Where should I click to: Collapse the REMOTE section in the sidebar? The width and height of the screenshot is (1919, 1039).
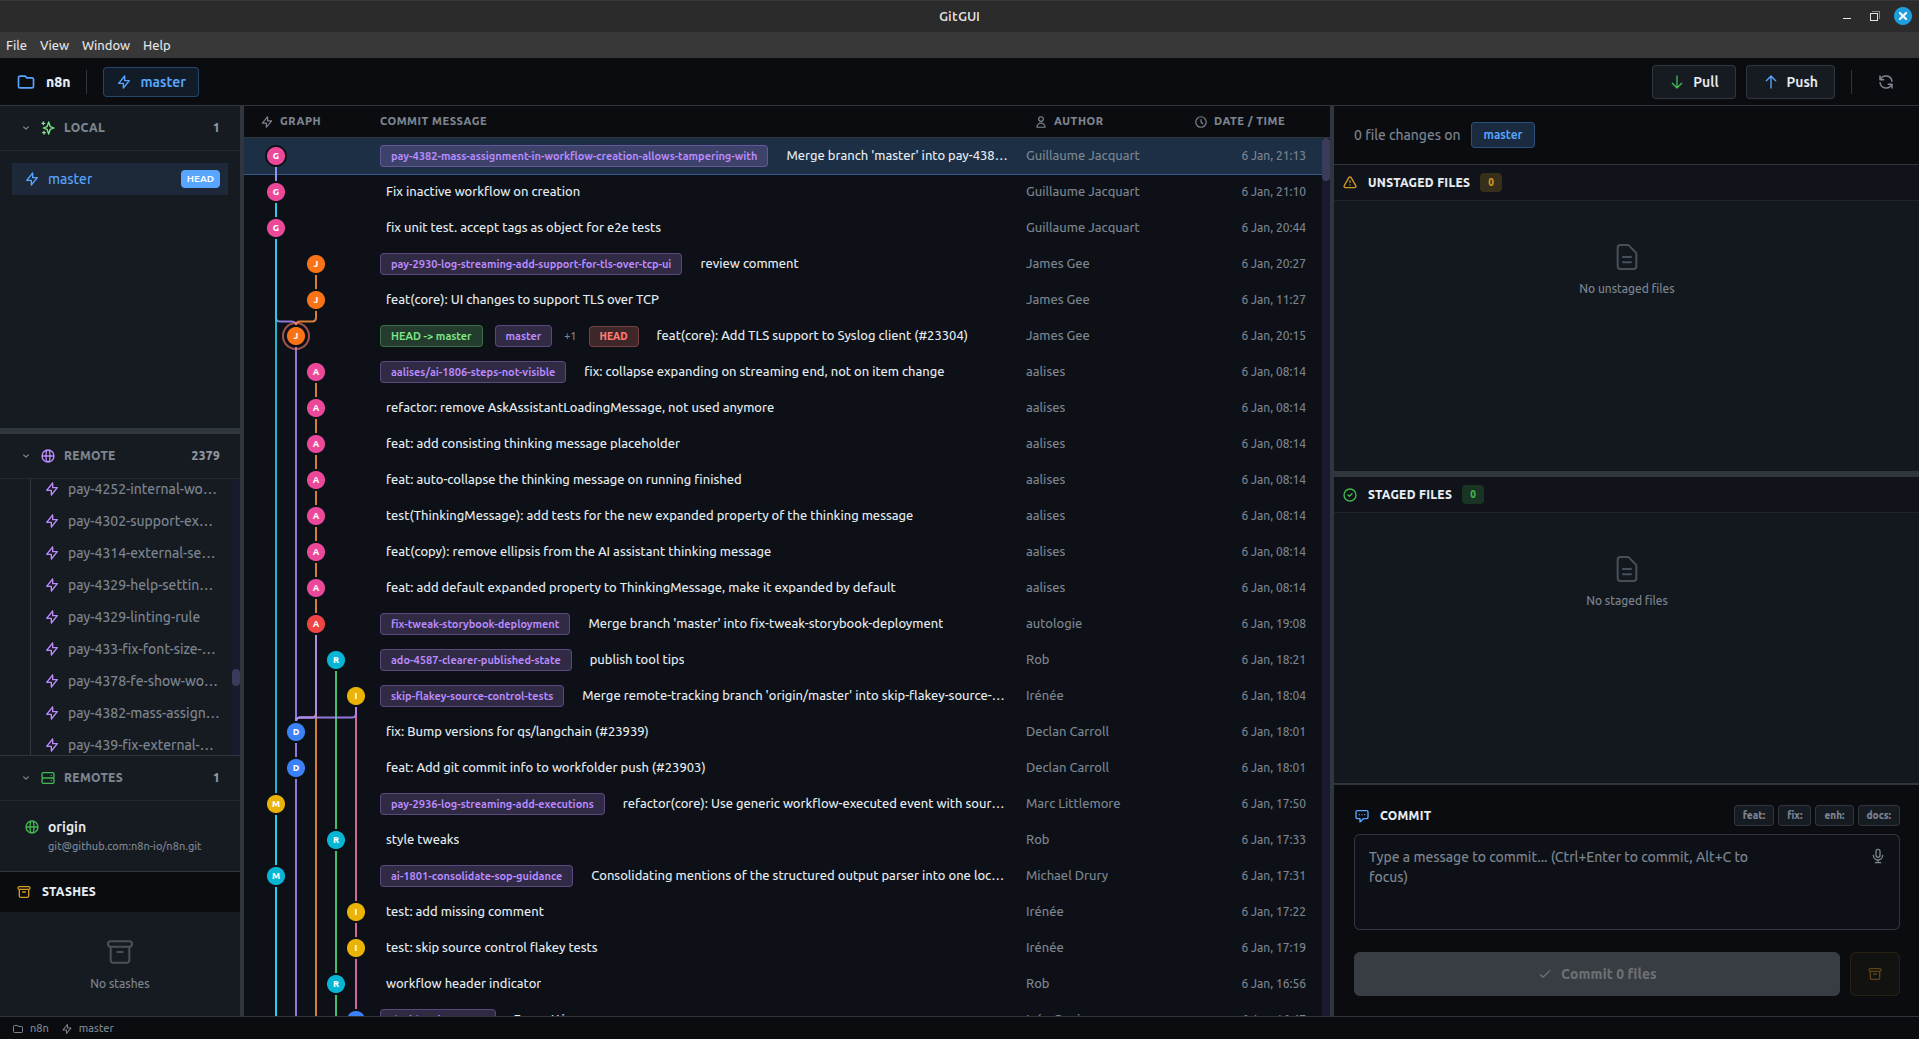tap(24, 455)
